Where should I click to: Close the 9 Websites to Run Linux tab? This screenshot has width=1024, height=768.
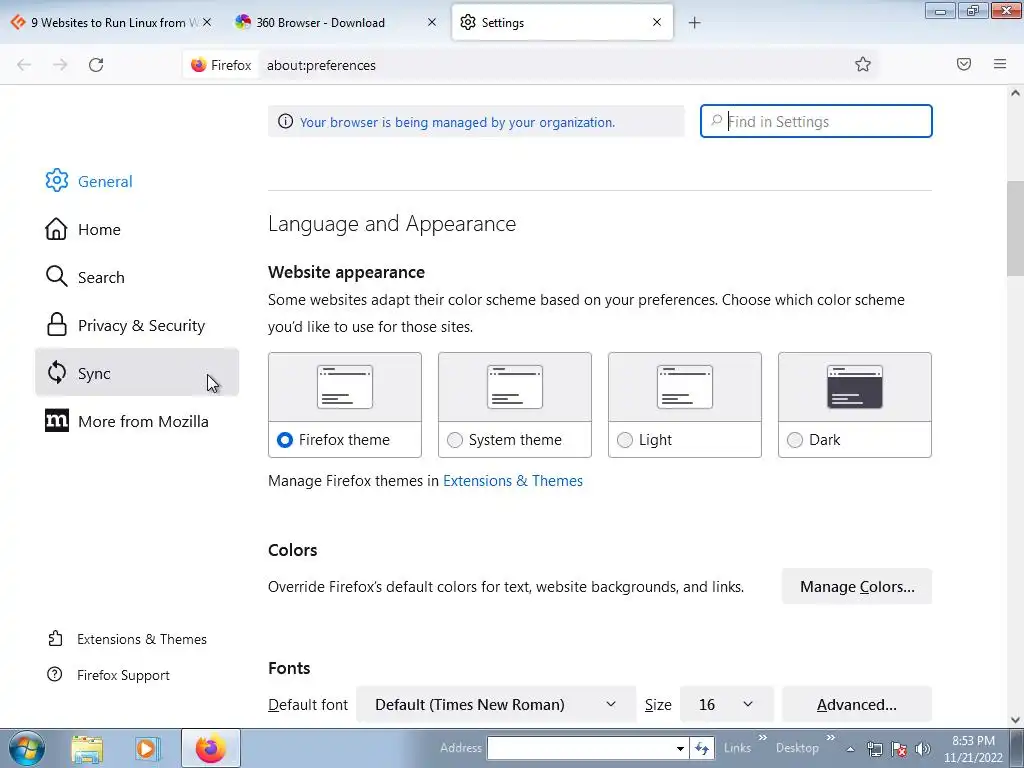coord(207,22)
